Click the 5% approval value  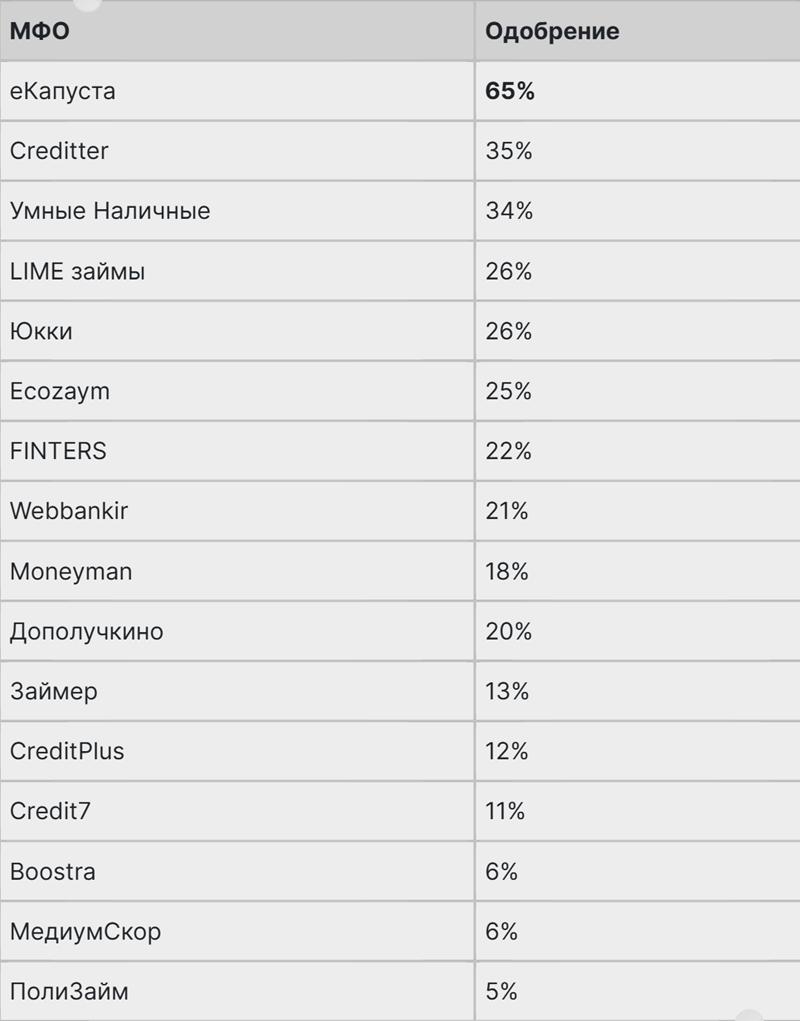pyautogui.click(x=501, y=992)
